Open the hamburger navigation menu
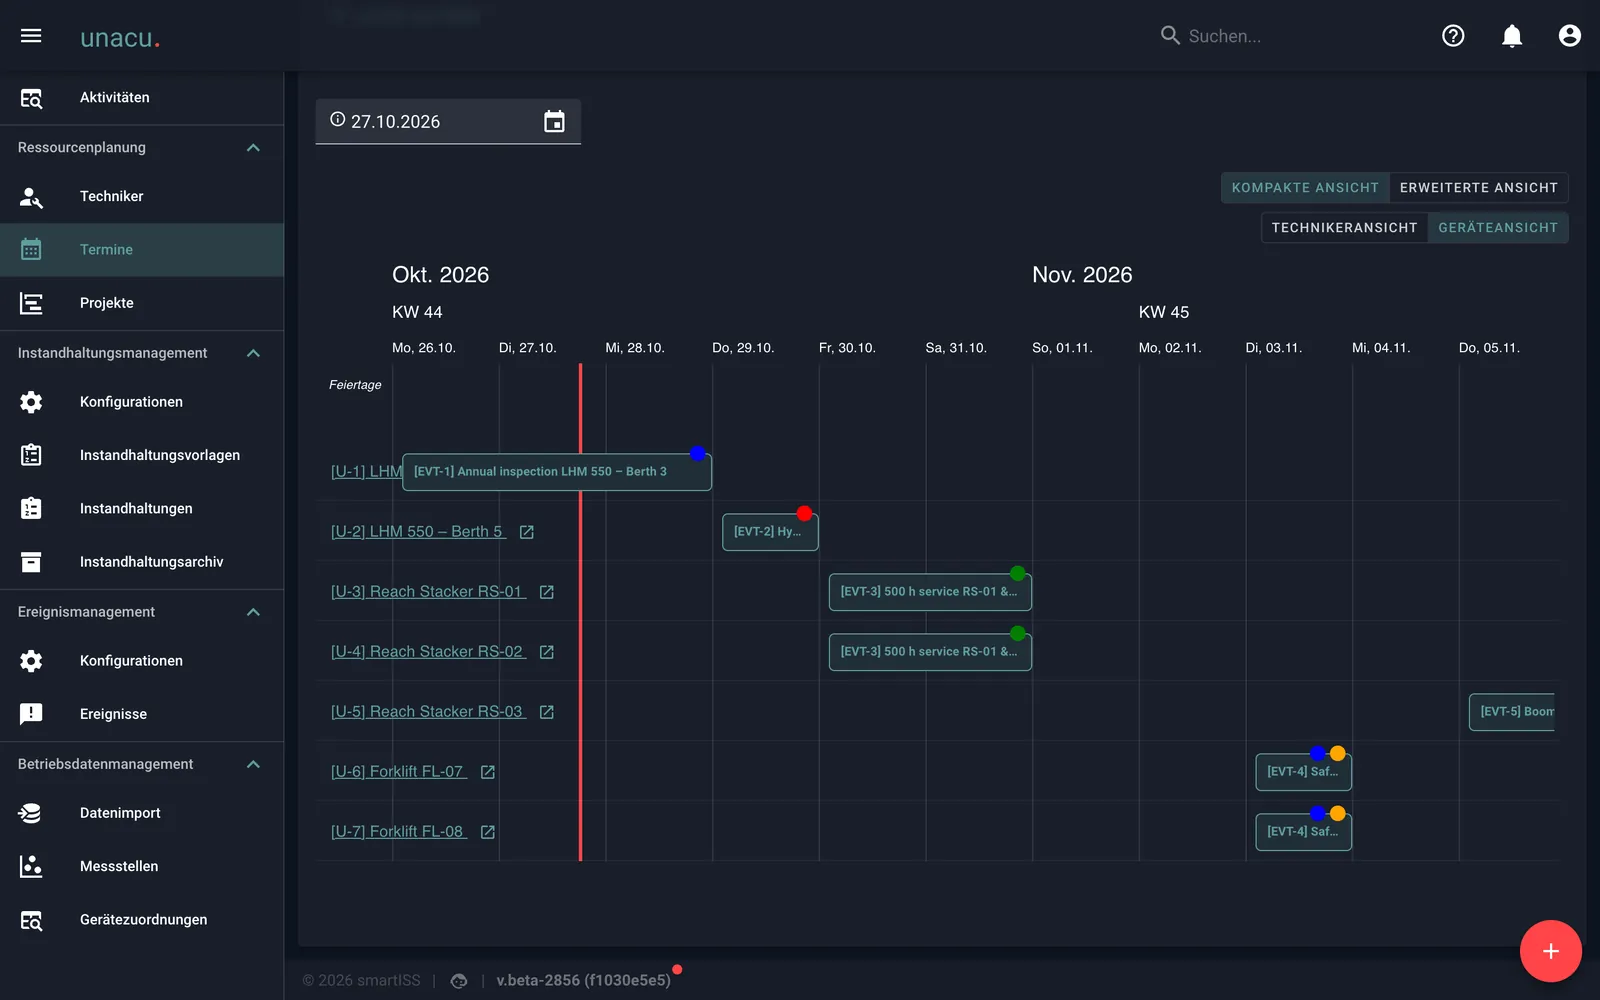This screenshot has height=1000, width=1600. pyautogui.click(x=31, y=36)
